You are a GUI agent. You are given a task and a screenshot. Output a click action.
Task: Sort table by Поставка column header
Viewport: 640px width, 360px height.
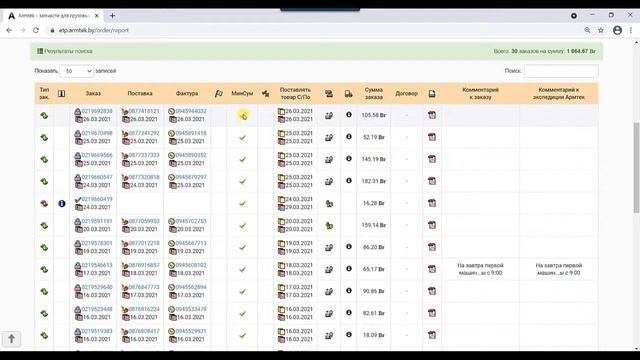pos(140,93)
